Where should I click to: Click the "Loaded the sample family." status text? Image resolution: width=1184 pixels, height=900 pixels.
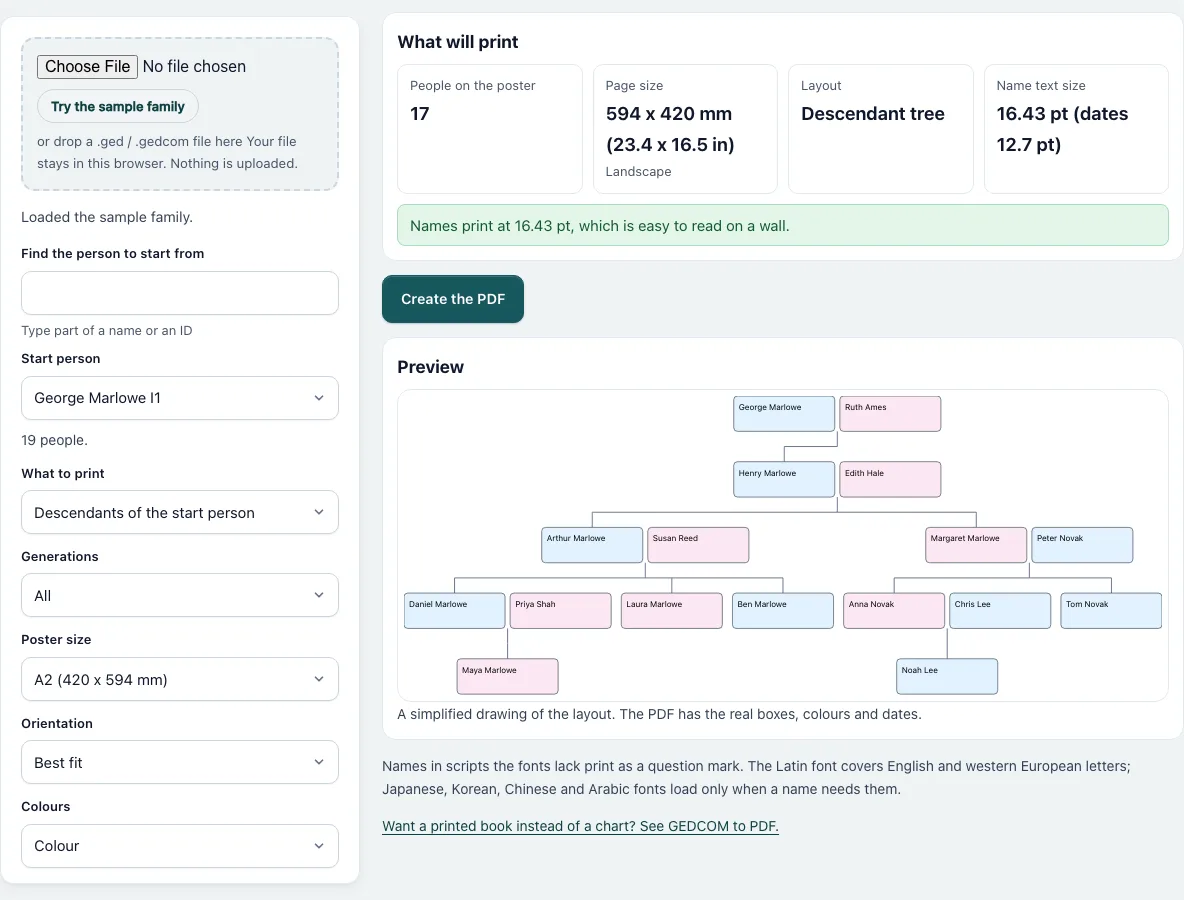pyautogui.click(x=107, y=217)
